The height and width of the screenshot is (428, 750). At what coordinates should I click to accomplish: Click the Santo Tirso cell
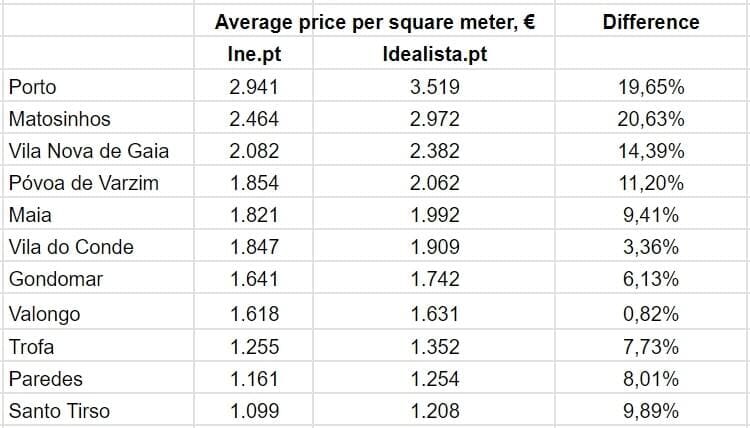57,411
